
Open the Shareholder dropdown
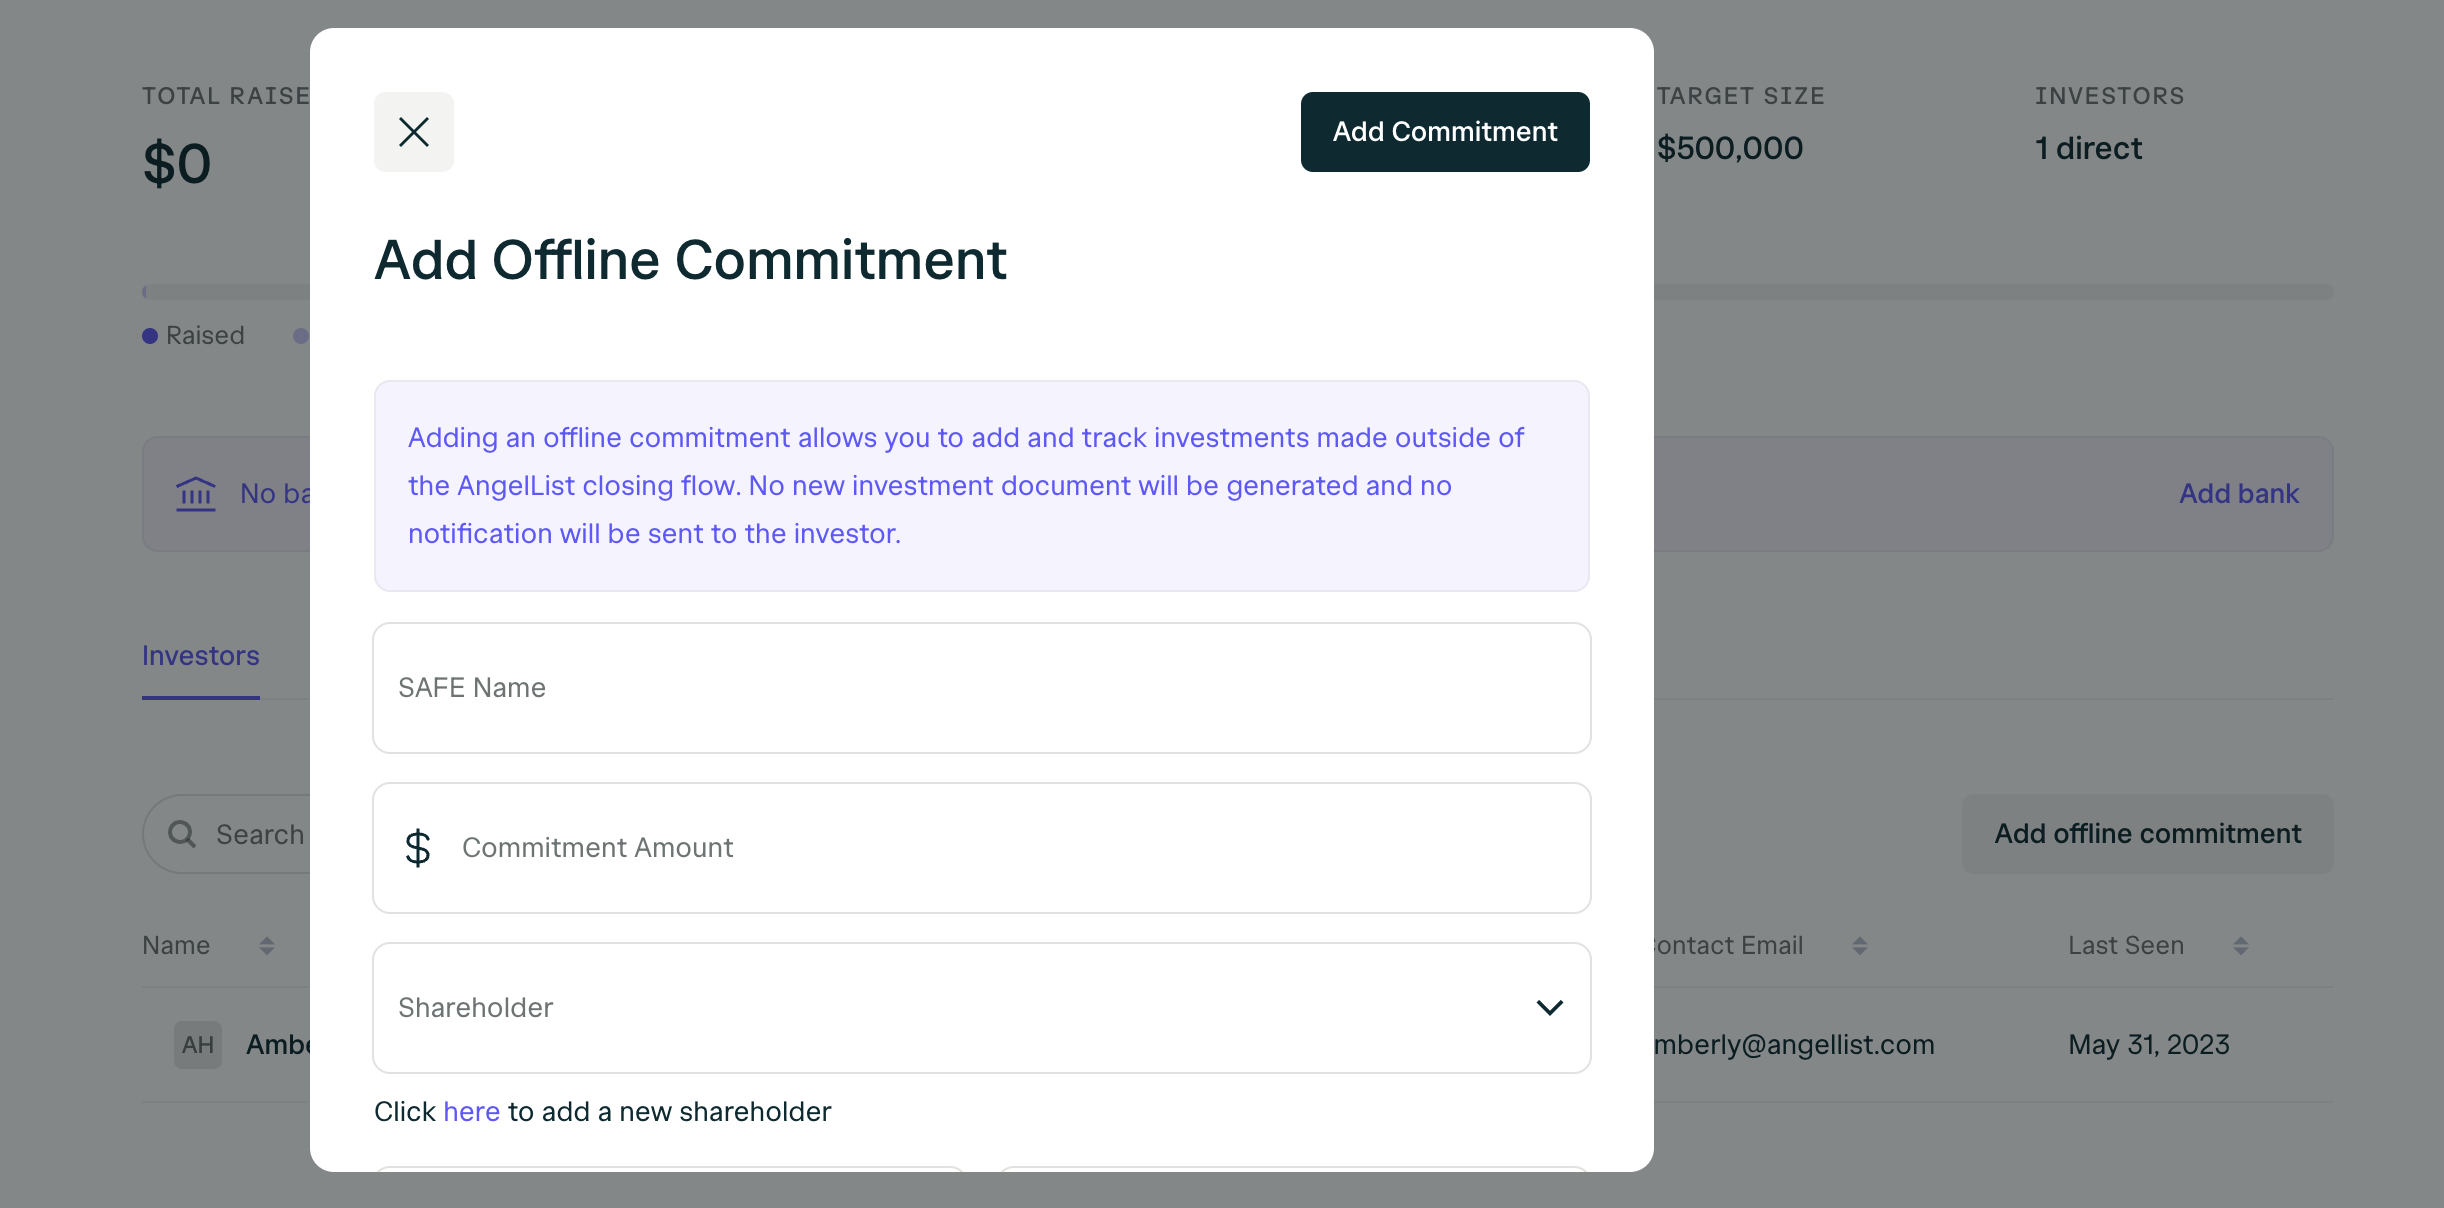pos(982,1008)
